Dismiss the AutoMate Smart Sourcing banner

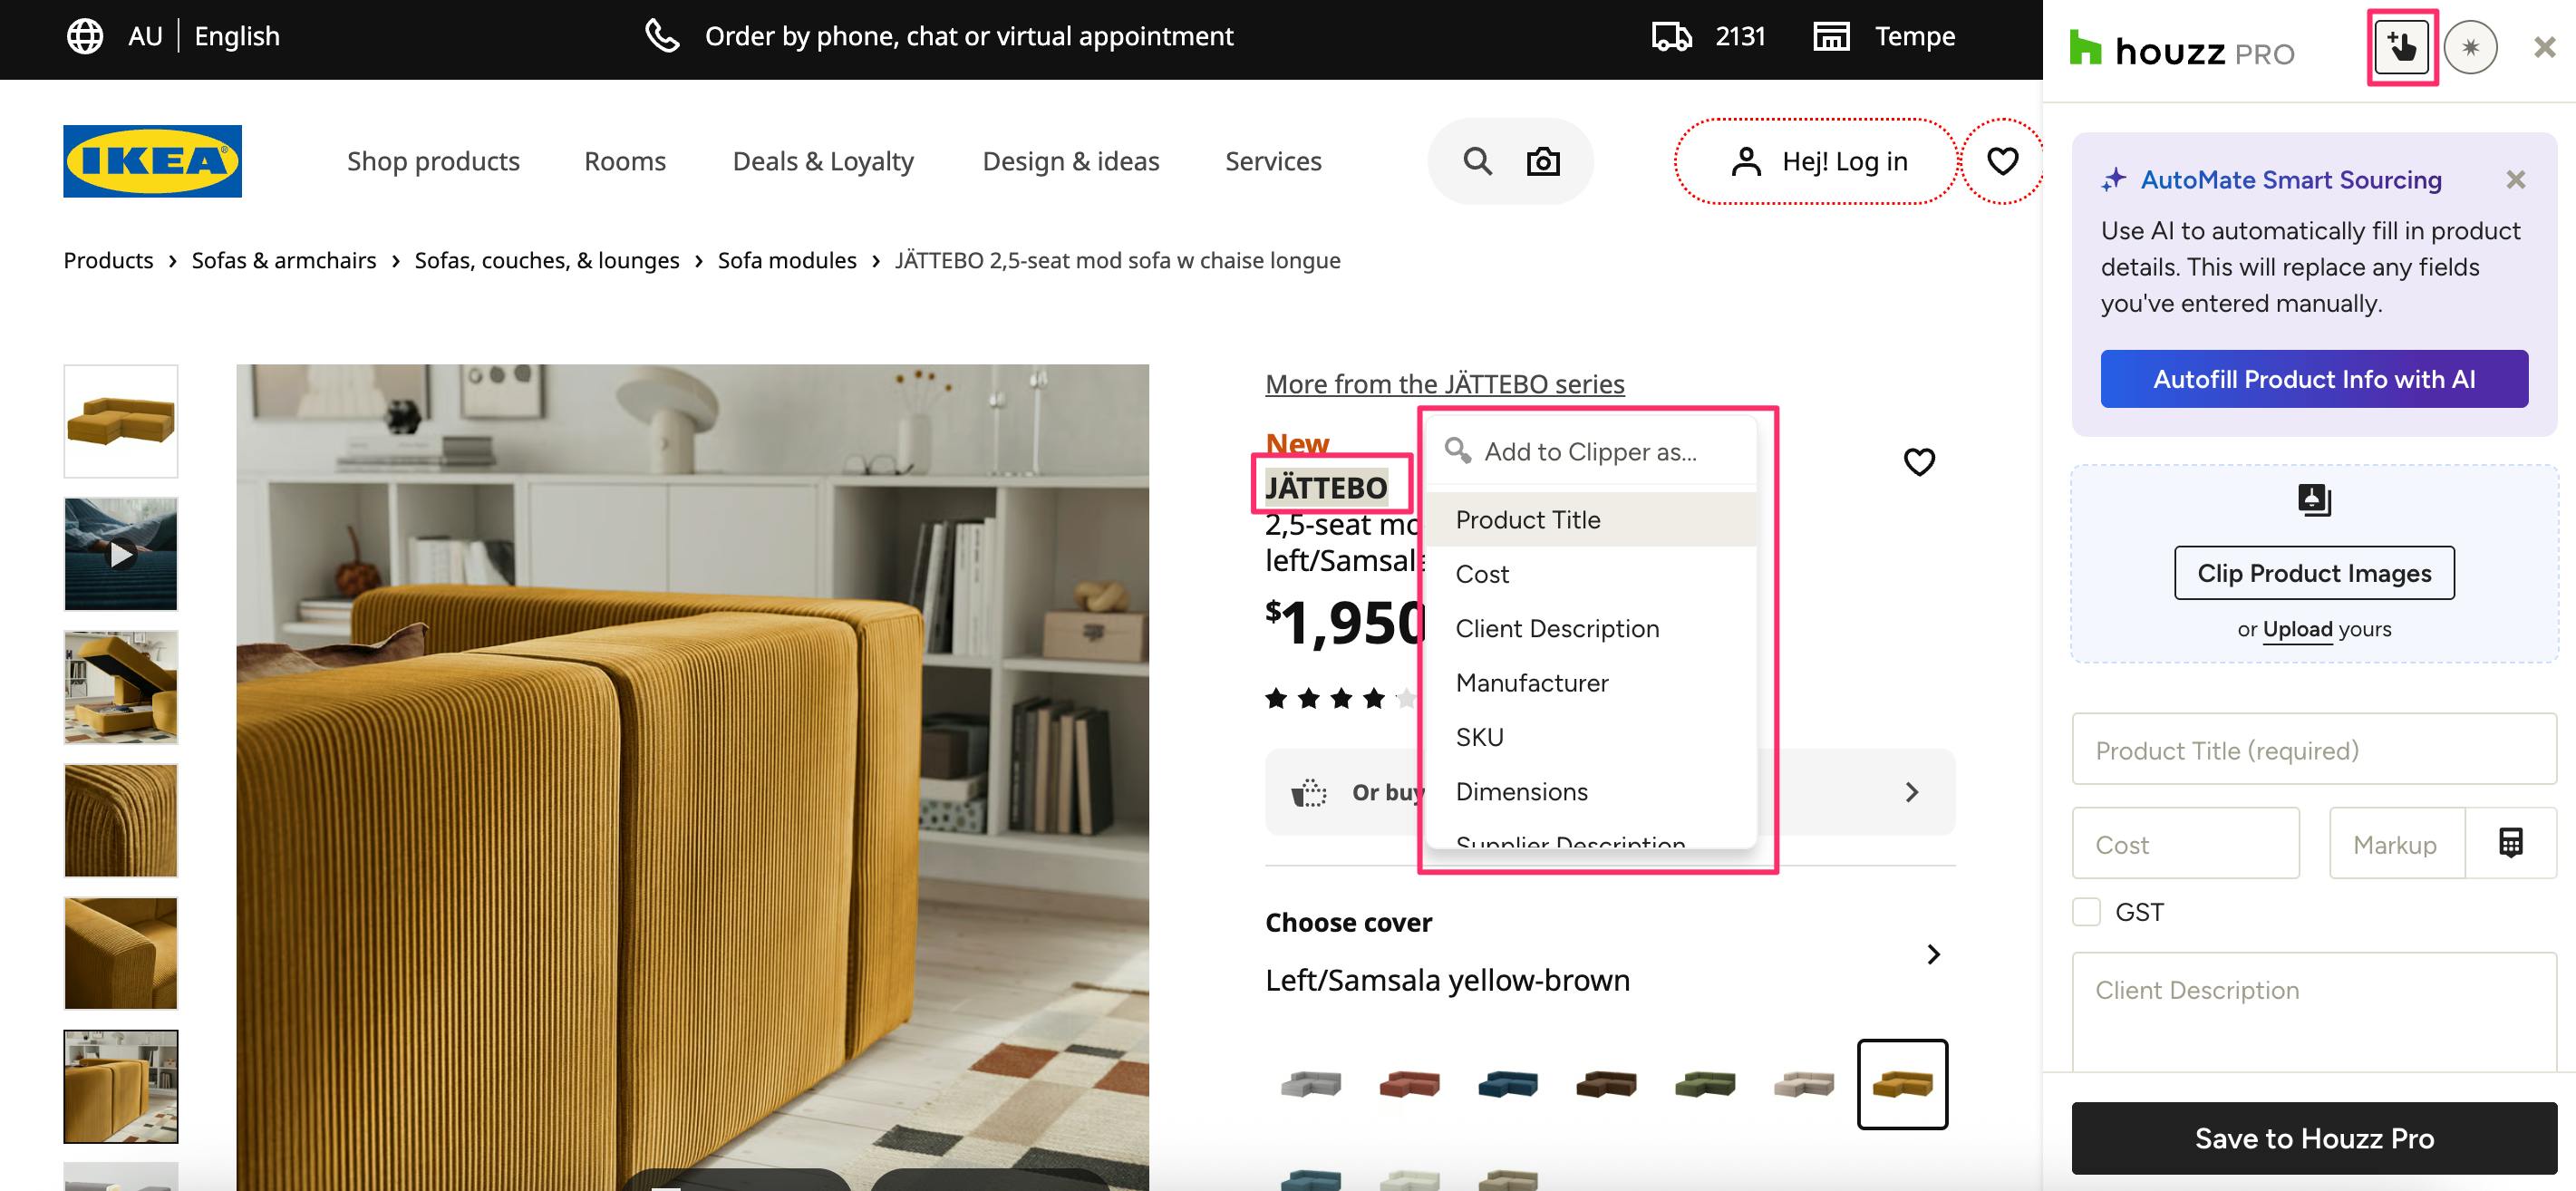(2515, 180)
